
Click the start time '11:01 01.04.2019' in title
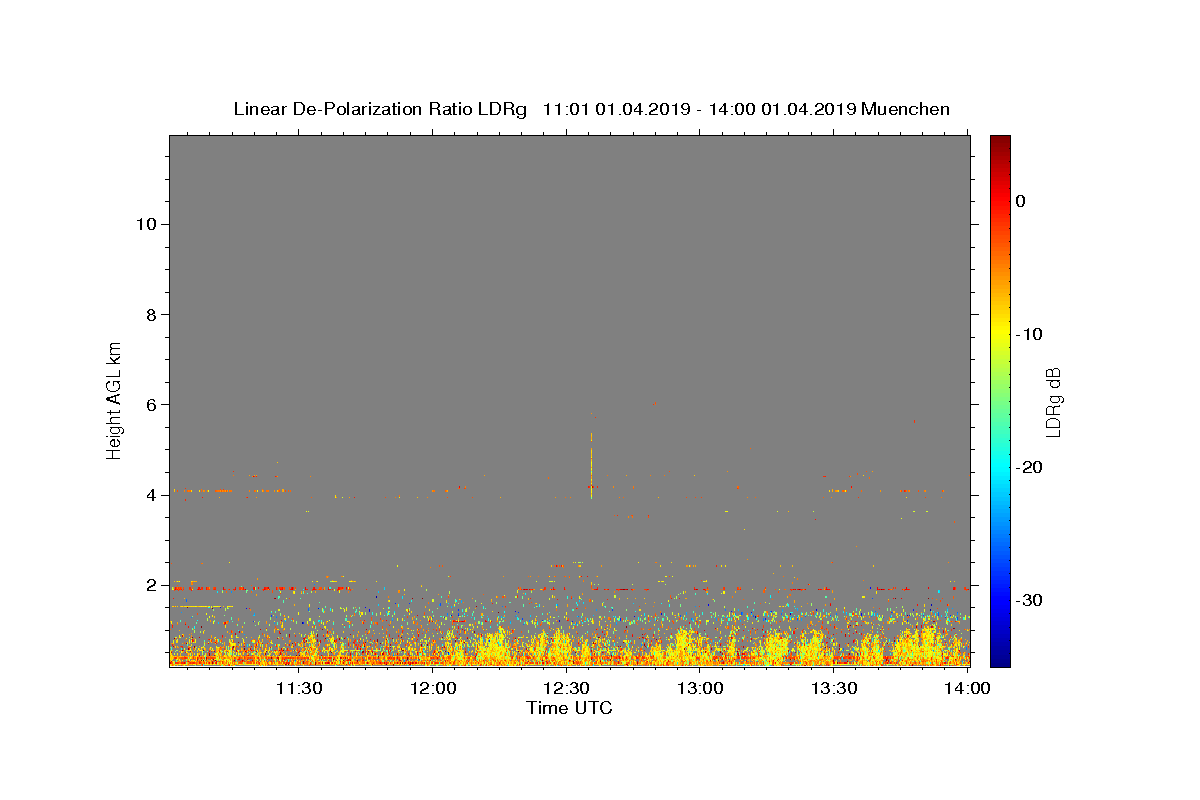point(616,109)
